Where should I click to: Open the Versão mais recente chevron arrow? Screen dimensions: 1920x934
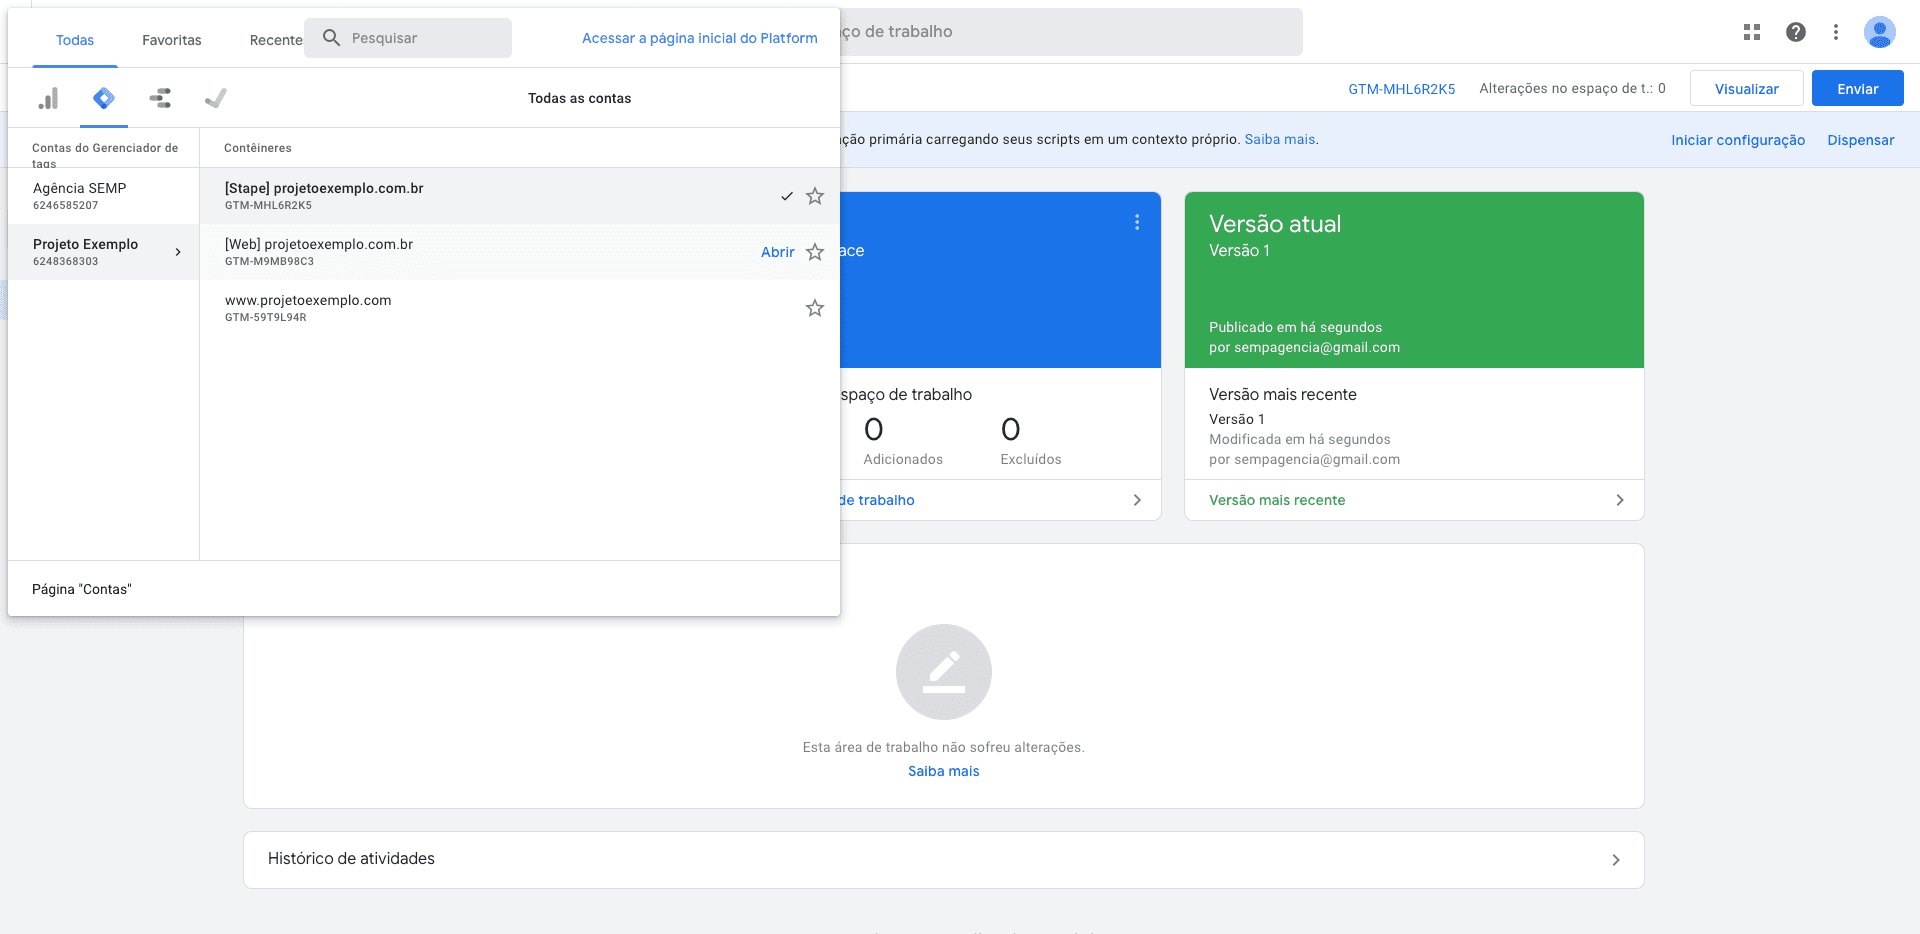point(1620,500)
